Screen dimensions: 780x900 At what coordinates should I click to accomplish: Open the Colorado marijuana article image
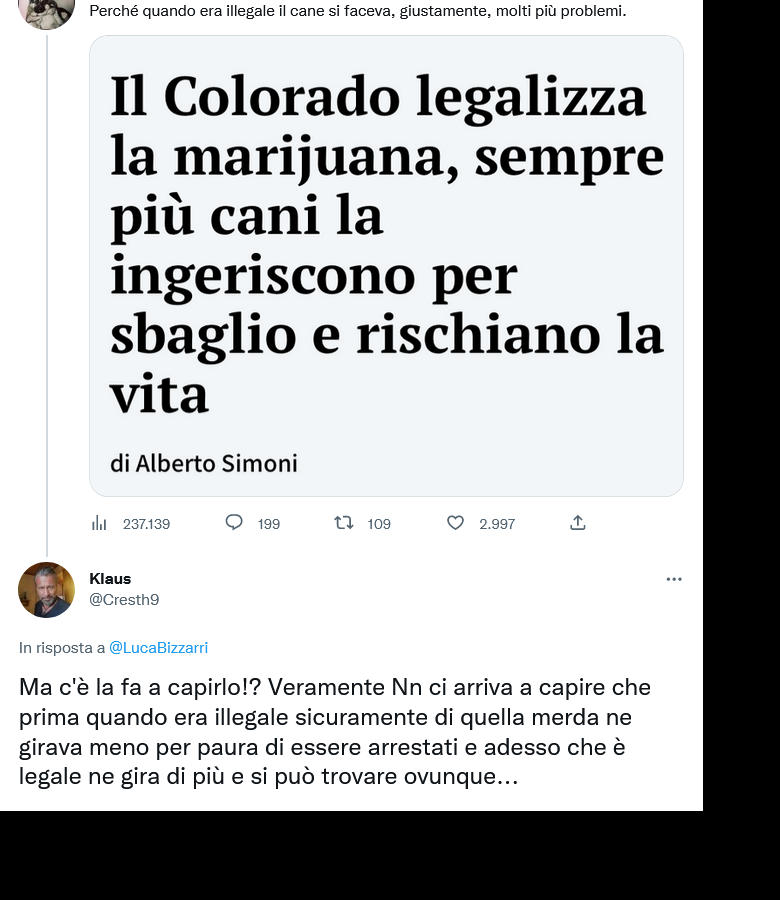[386, 266]
